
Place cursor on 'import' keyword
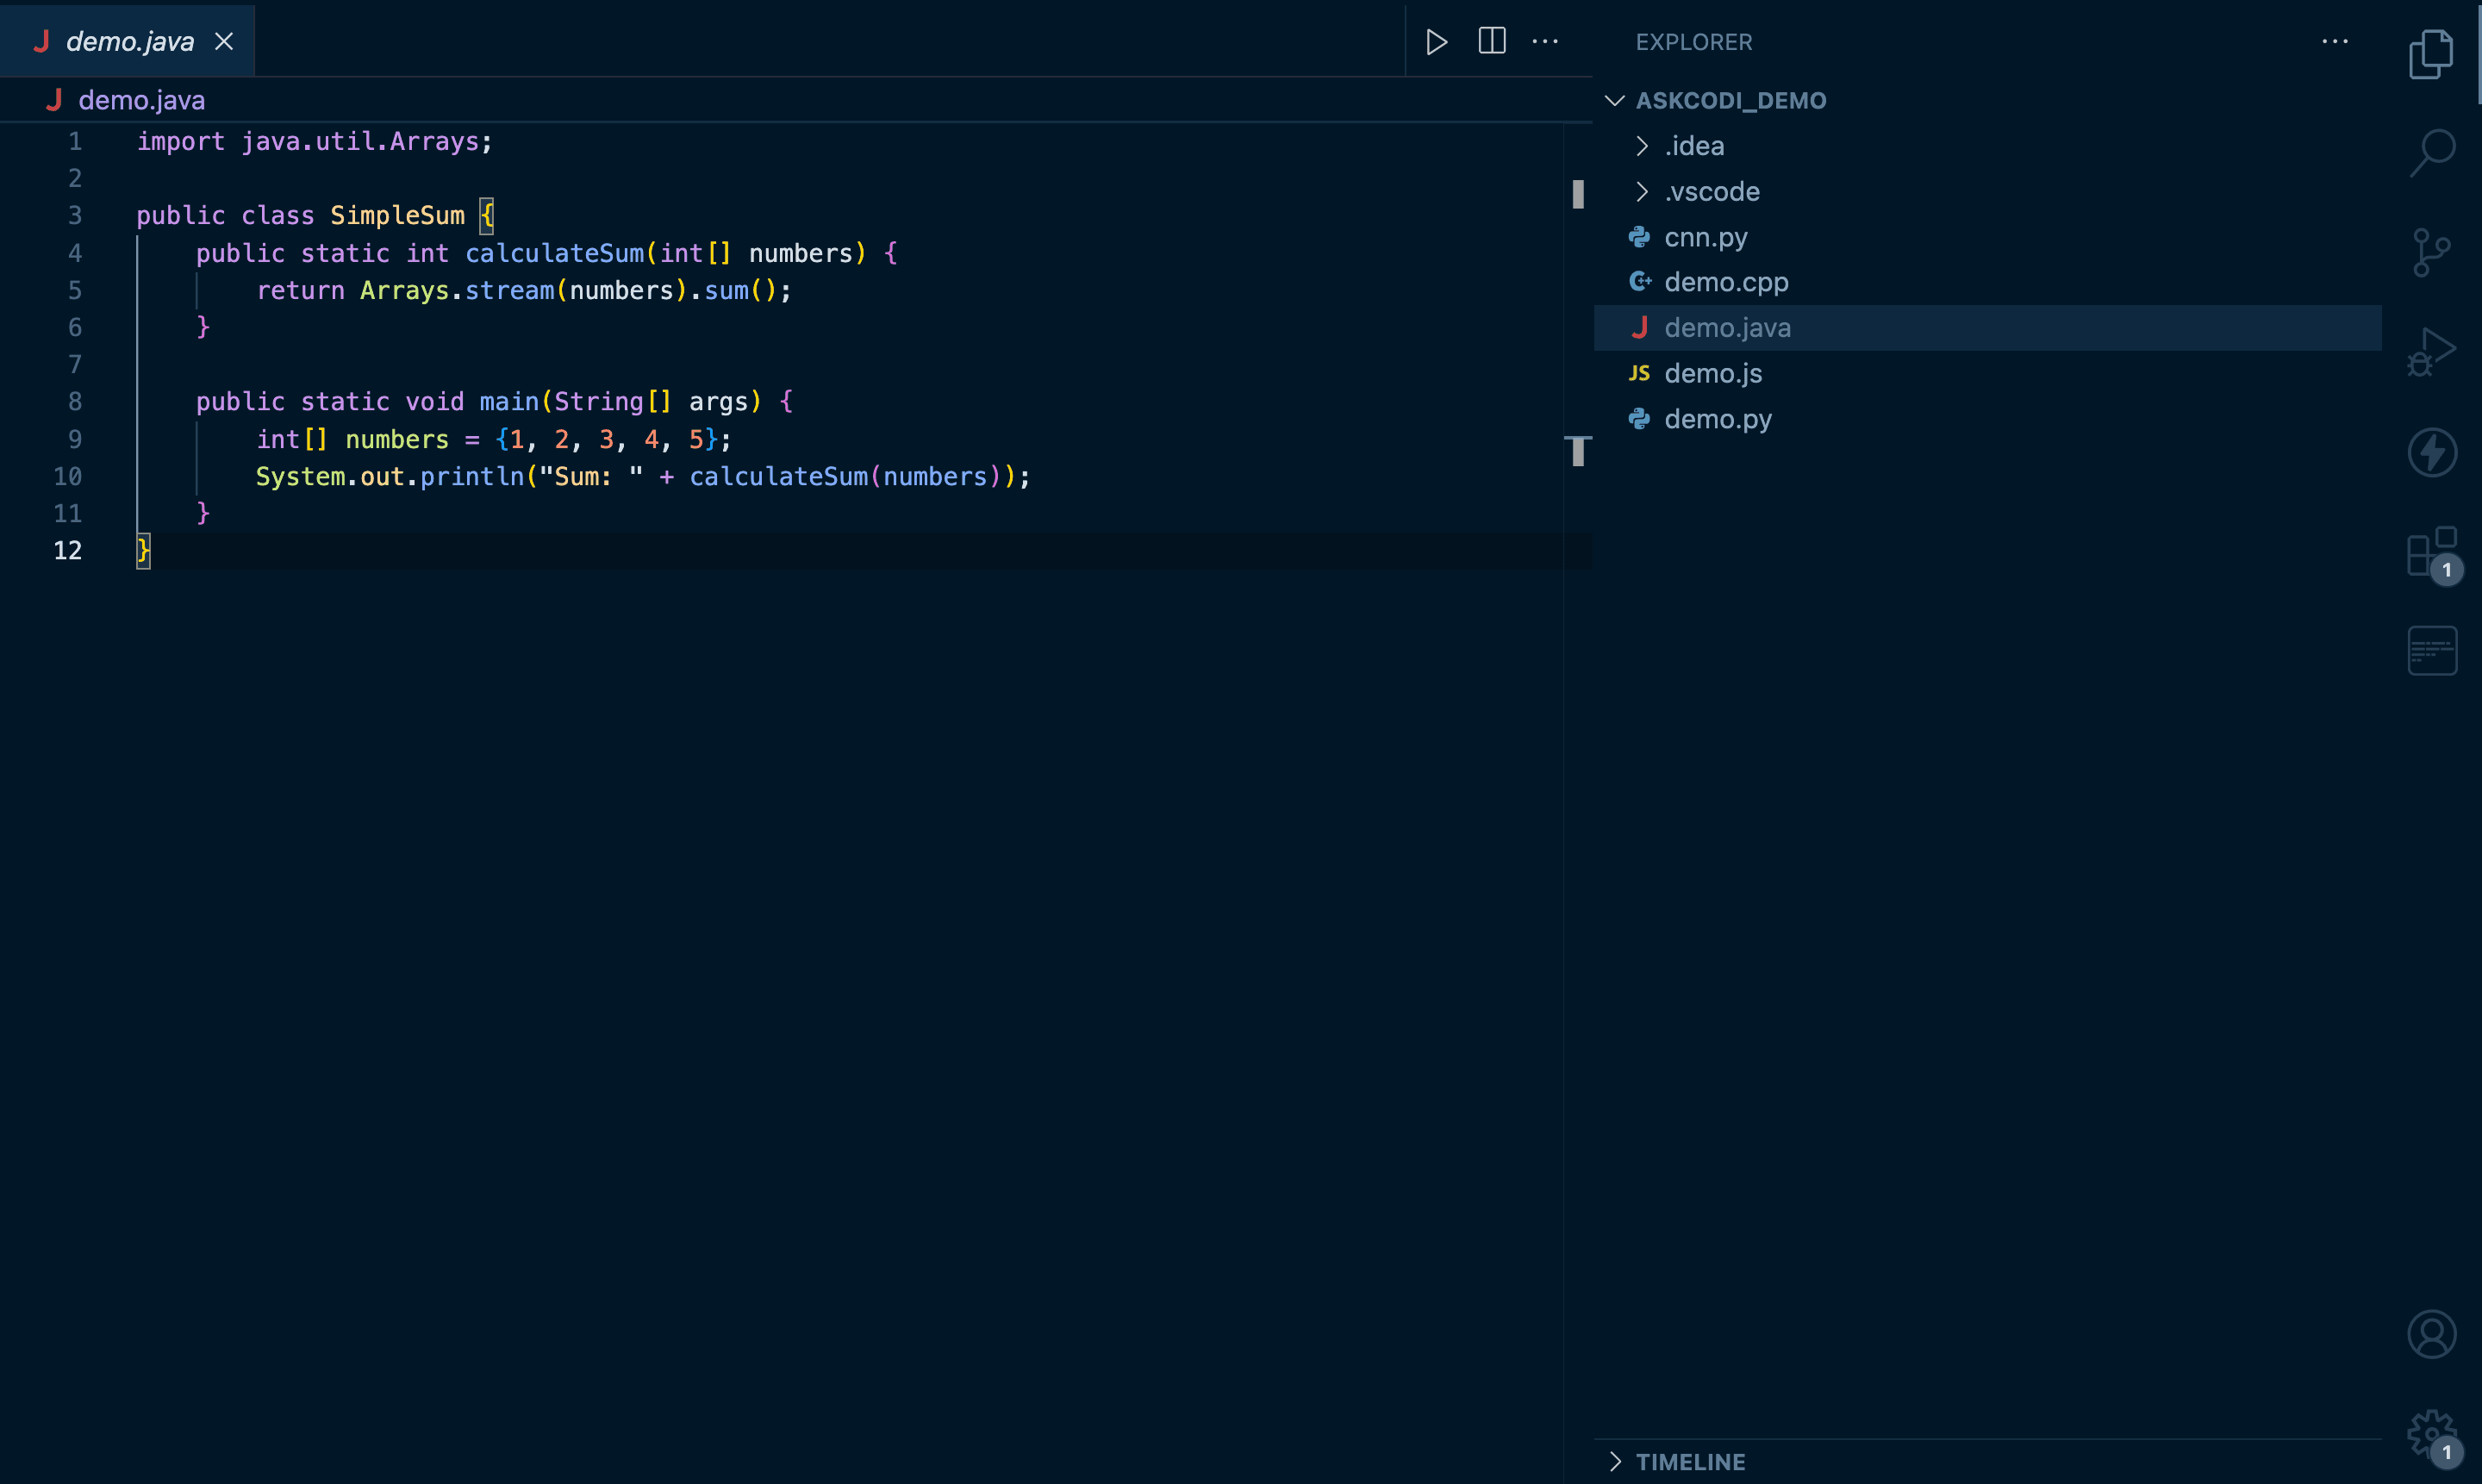(x=181, y=142)
